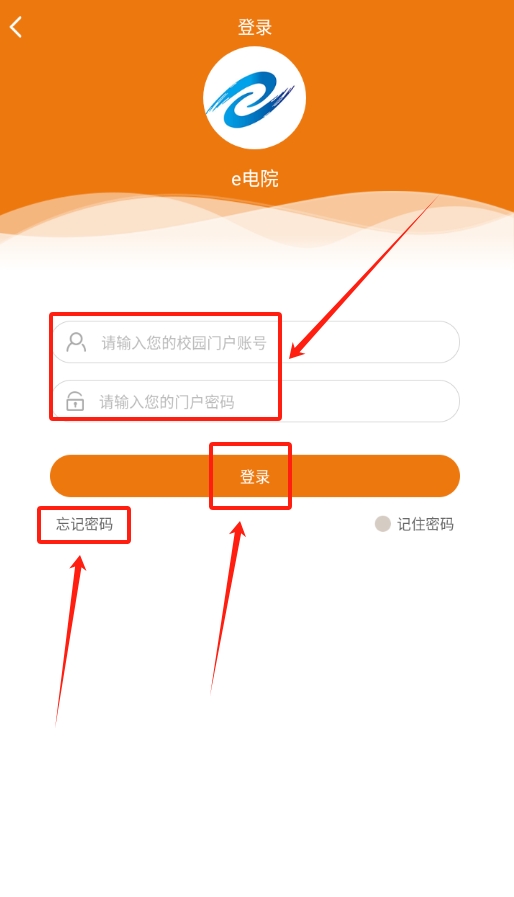
Task: Submit with the orange 登录 button
Action: (255, 476)
